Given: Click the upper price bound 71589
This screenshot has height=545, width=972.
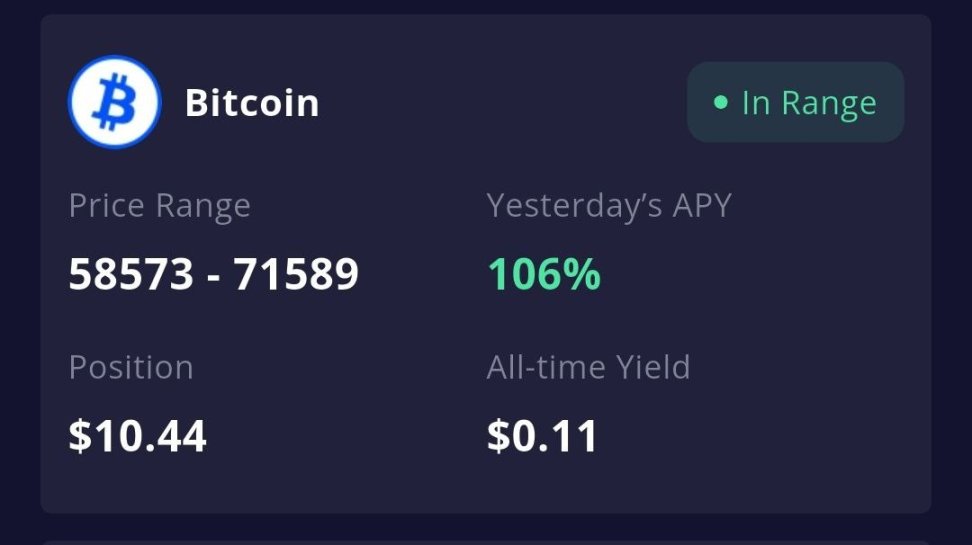Looking at the screenshot, I should (x=296, y=274).
